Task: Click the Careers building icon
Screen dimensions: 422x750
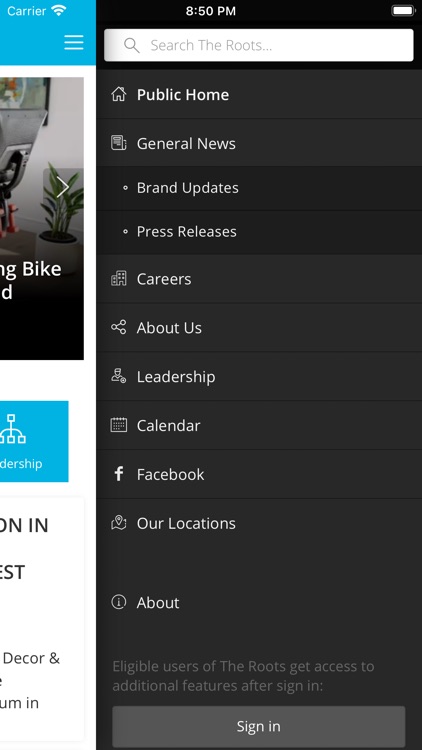Action: [119, 278]
